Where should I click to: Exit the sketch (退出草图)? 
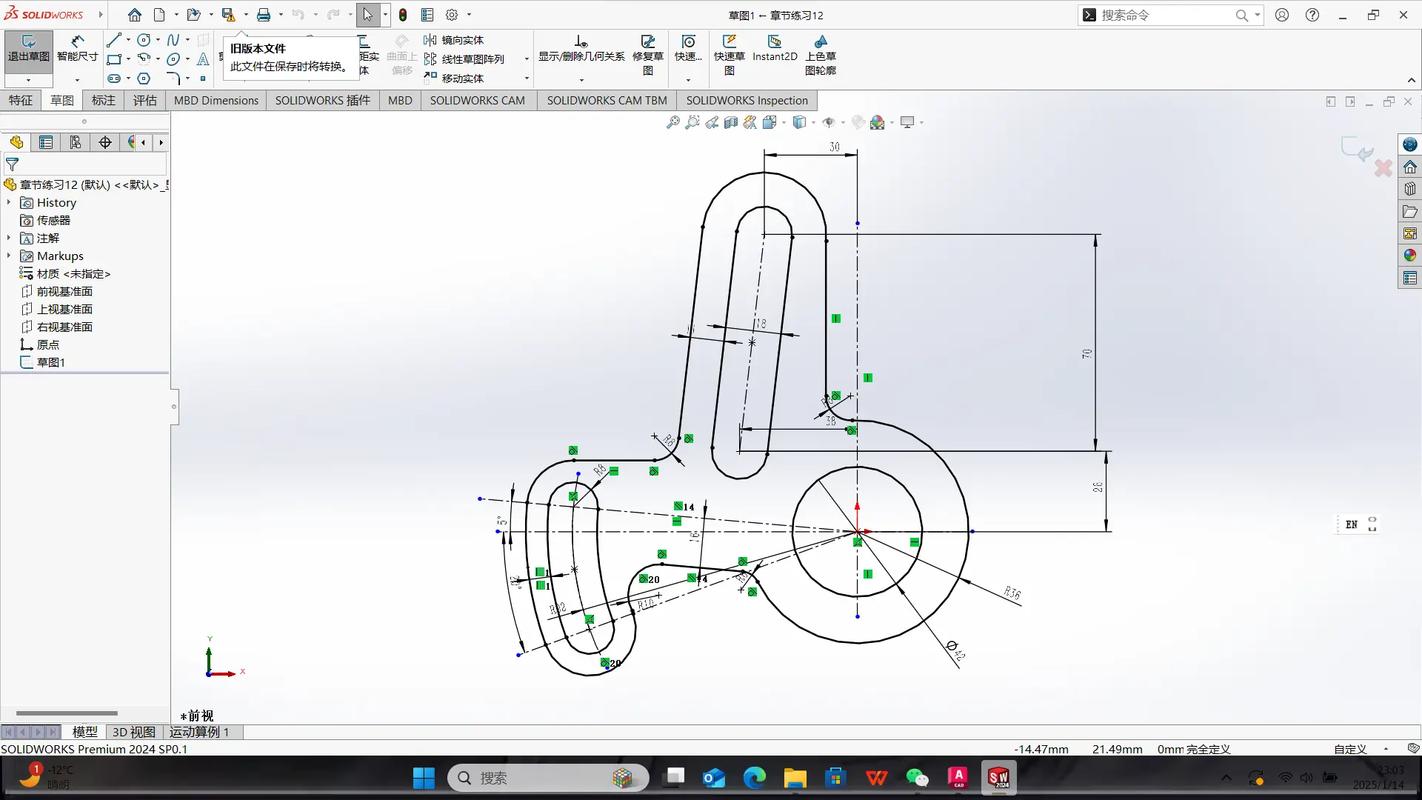[x=28, y=49]
